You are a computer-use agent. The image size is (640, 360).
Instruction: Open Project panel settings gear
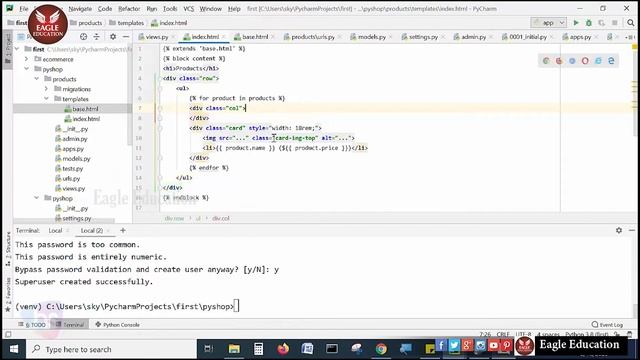point(113,37)
